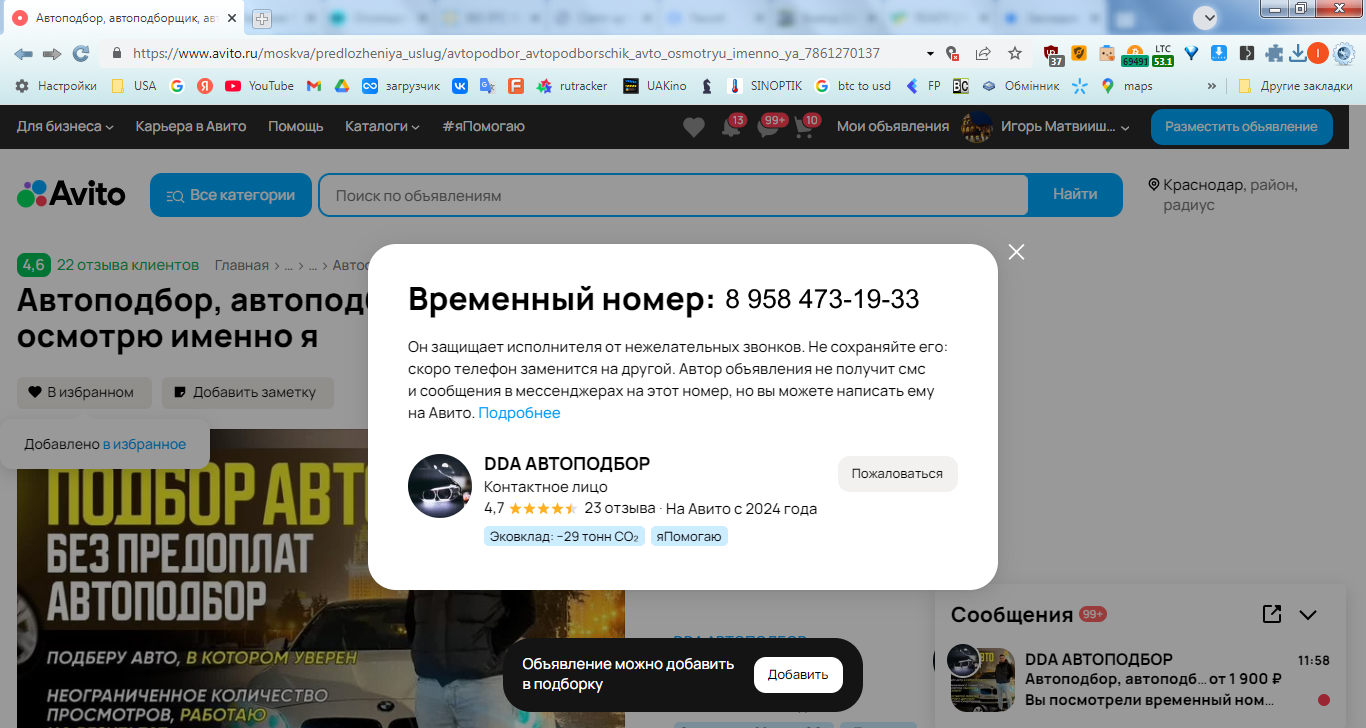Open favorites heart icon in header

(693, 127)
